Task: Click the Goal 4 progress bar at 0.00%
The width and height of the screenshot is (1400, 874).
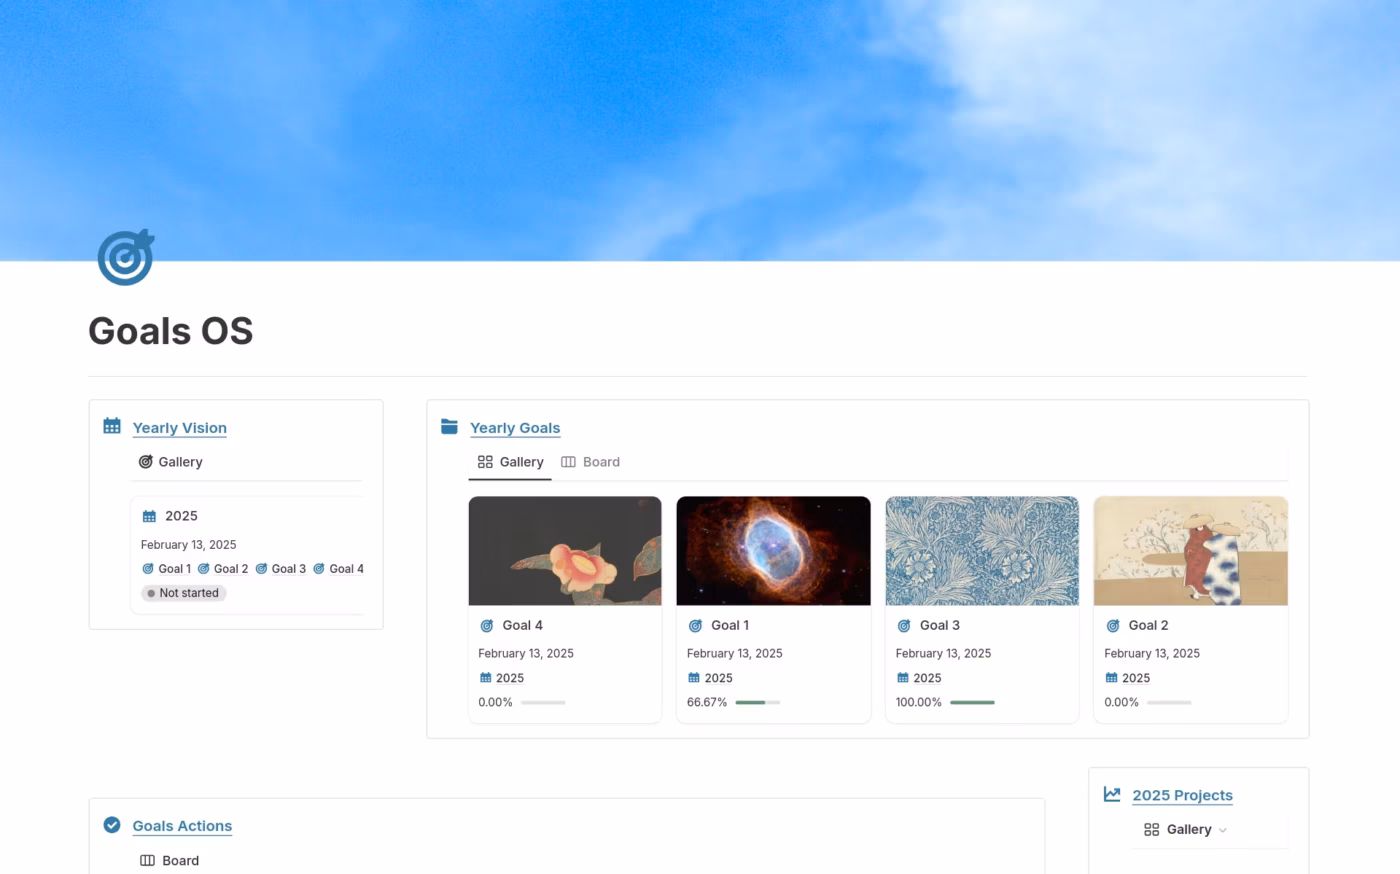Action: pos(543,703)
